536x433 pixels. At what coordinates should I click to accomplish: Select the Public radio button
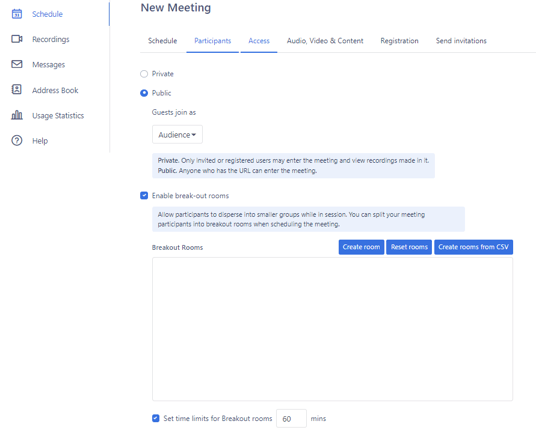(x=144, y=93)
